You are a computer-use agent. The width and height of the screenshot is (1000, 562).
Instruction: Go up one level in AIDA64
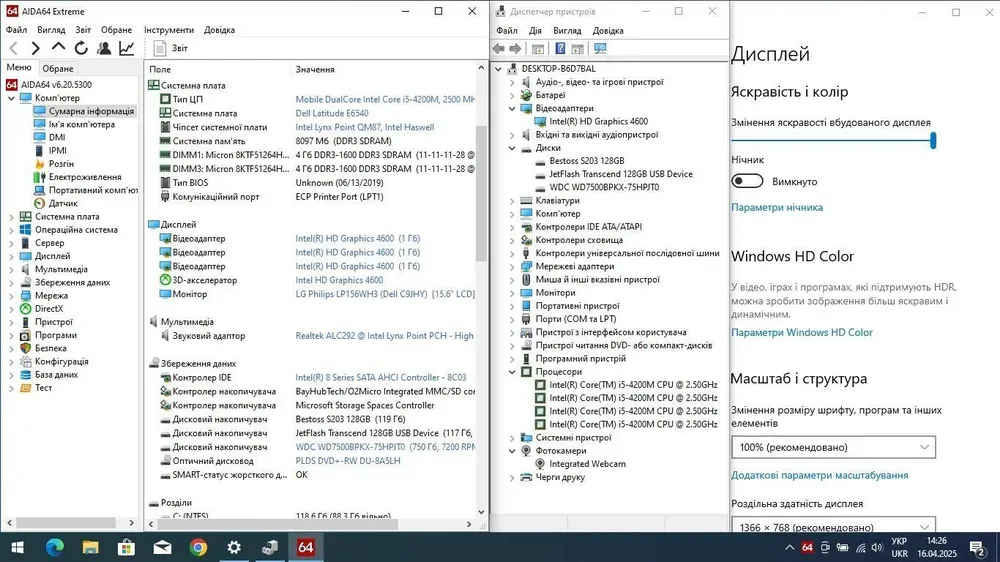(x=58, y=48)
